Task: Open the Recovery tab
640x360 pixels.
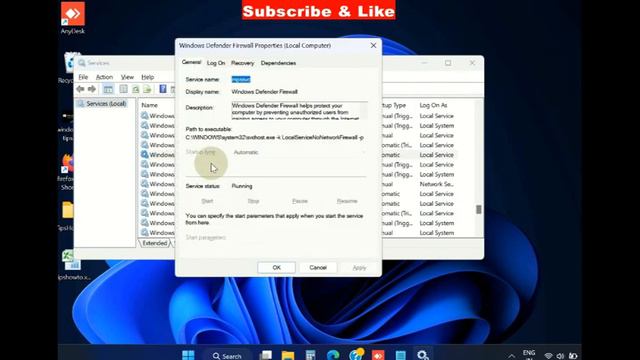Action: click(242, 63)
